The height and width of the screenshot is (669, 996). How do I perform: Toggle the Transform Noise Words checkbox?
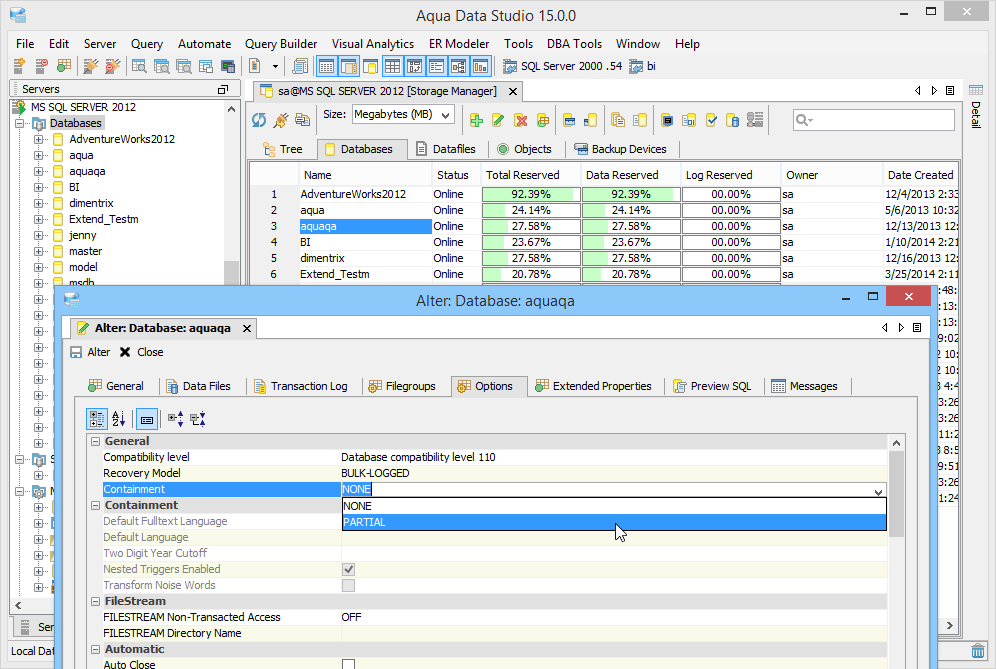pyautogui.click(x=348, y=585)
